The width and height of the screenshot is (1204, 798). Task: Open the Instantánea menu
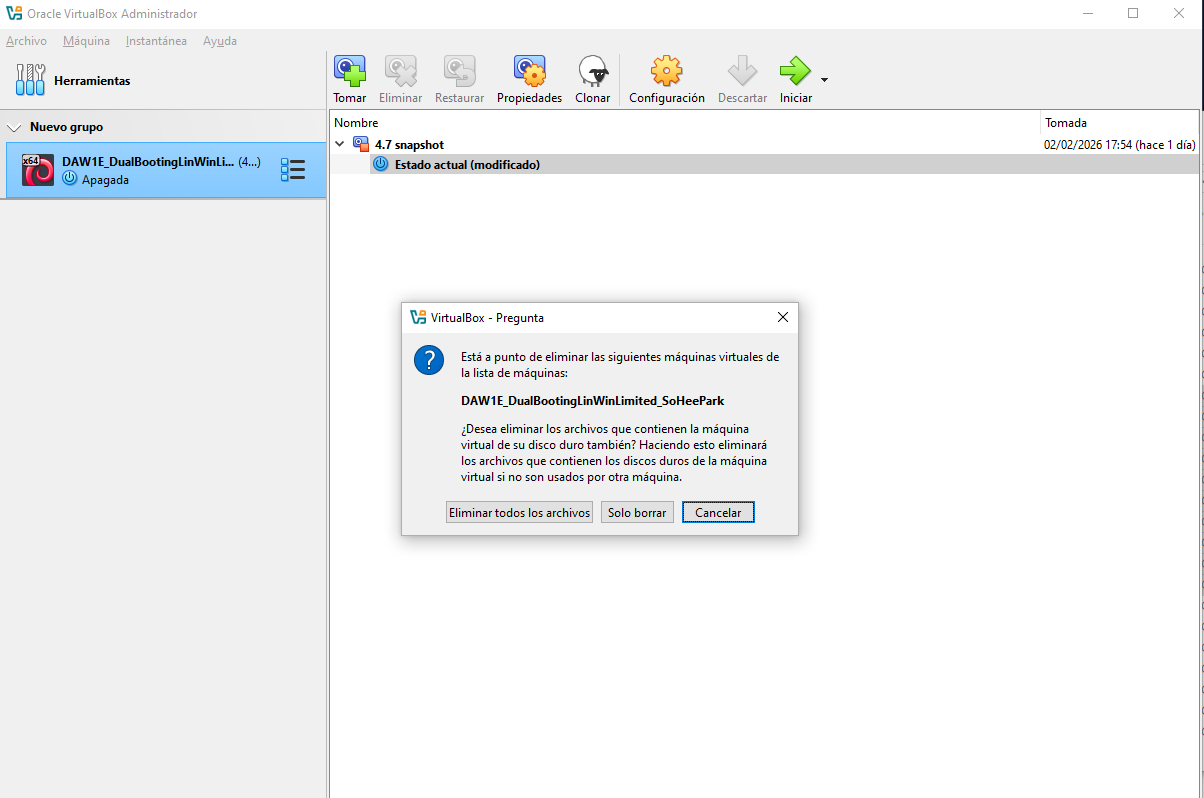156,41
